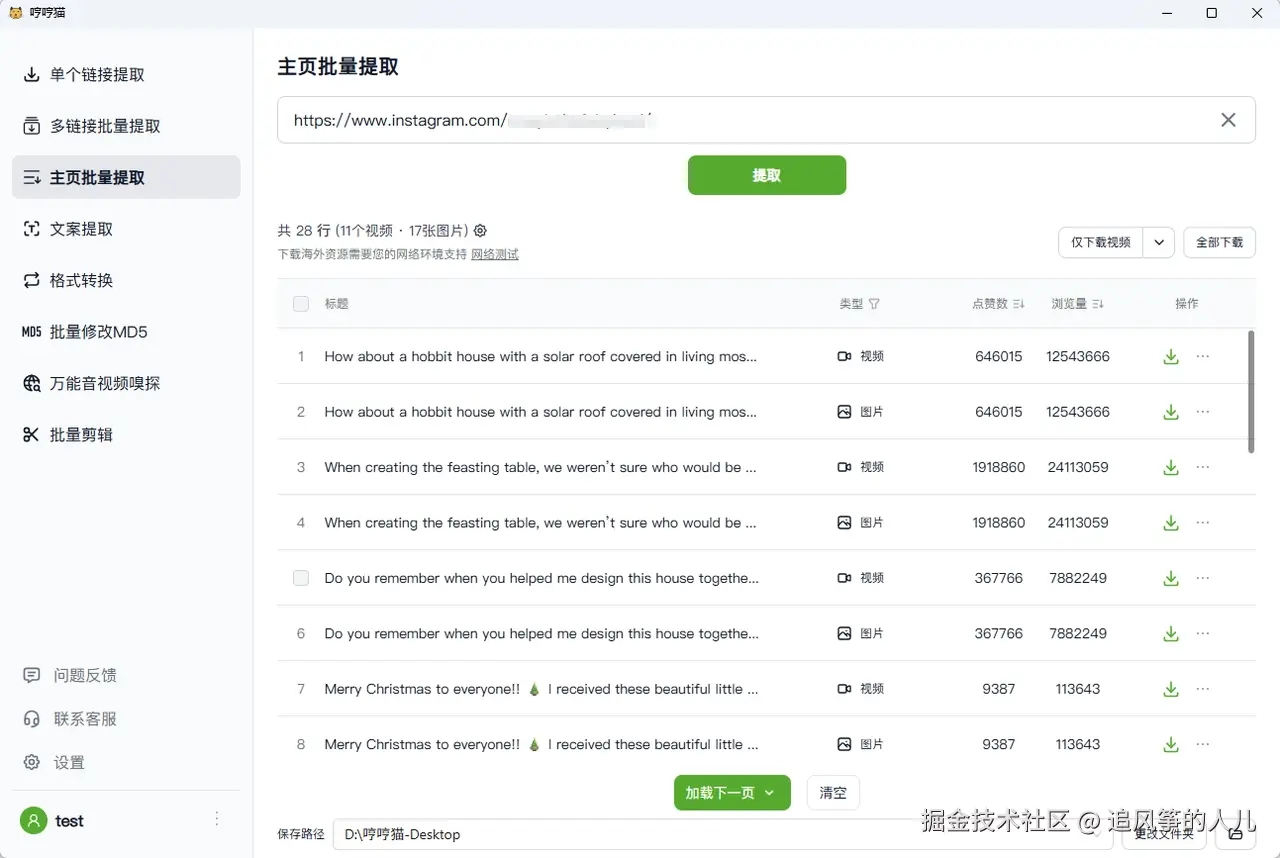Viewport: 1280px width, 858px height.
Task: Click the test user avatar
Action: coord(34,821)
